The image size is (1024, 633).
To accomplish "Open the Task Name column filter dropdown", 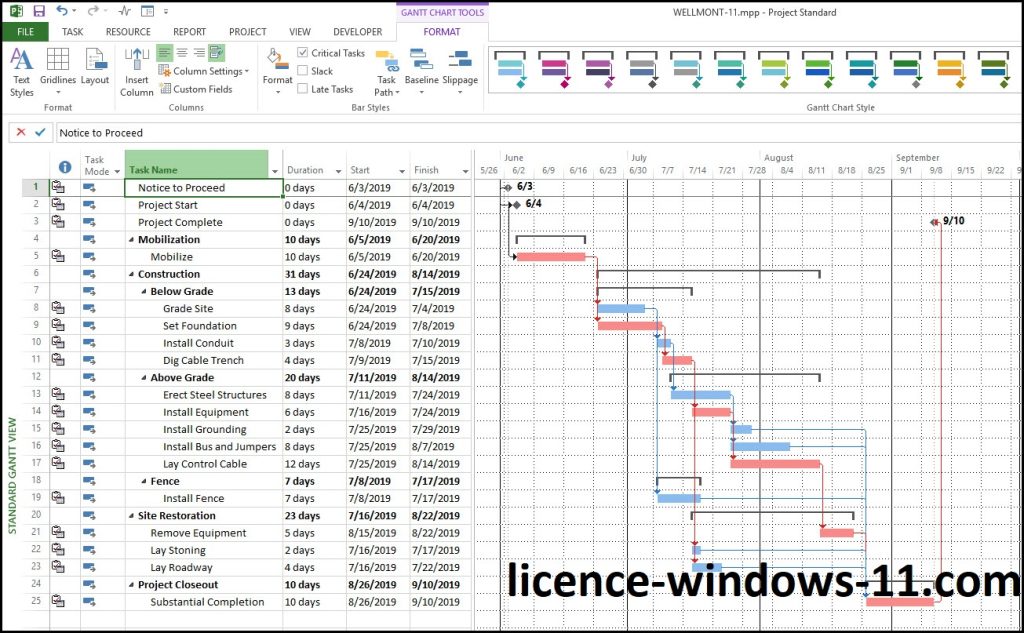I will 263,170.
